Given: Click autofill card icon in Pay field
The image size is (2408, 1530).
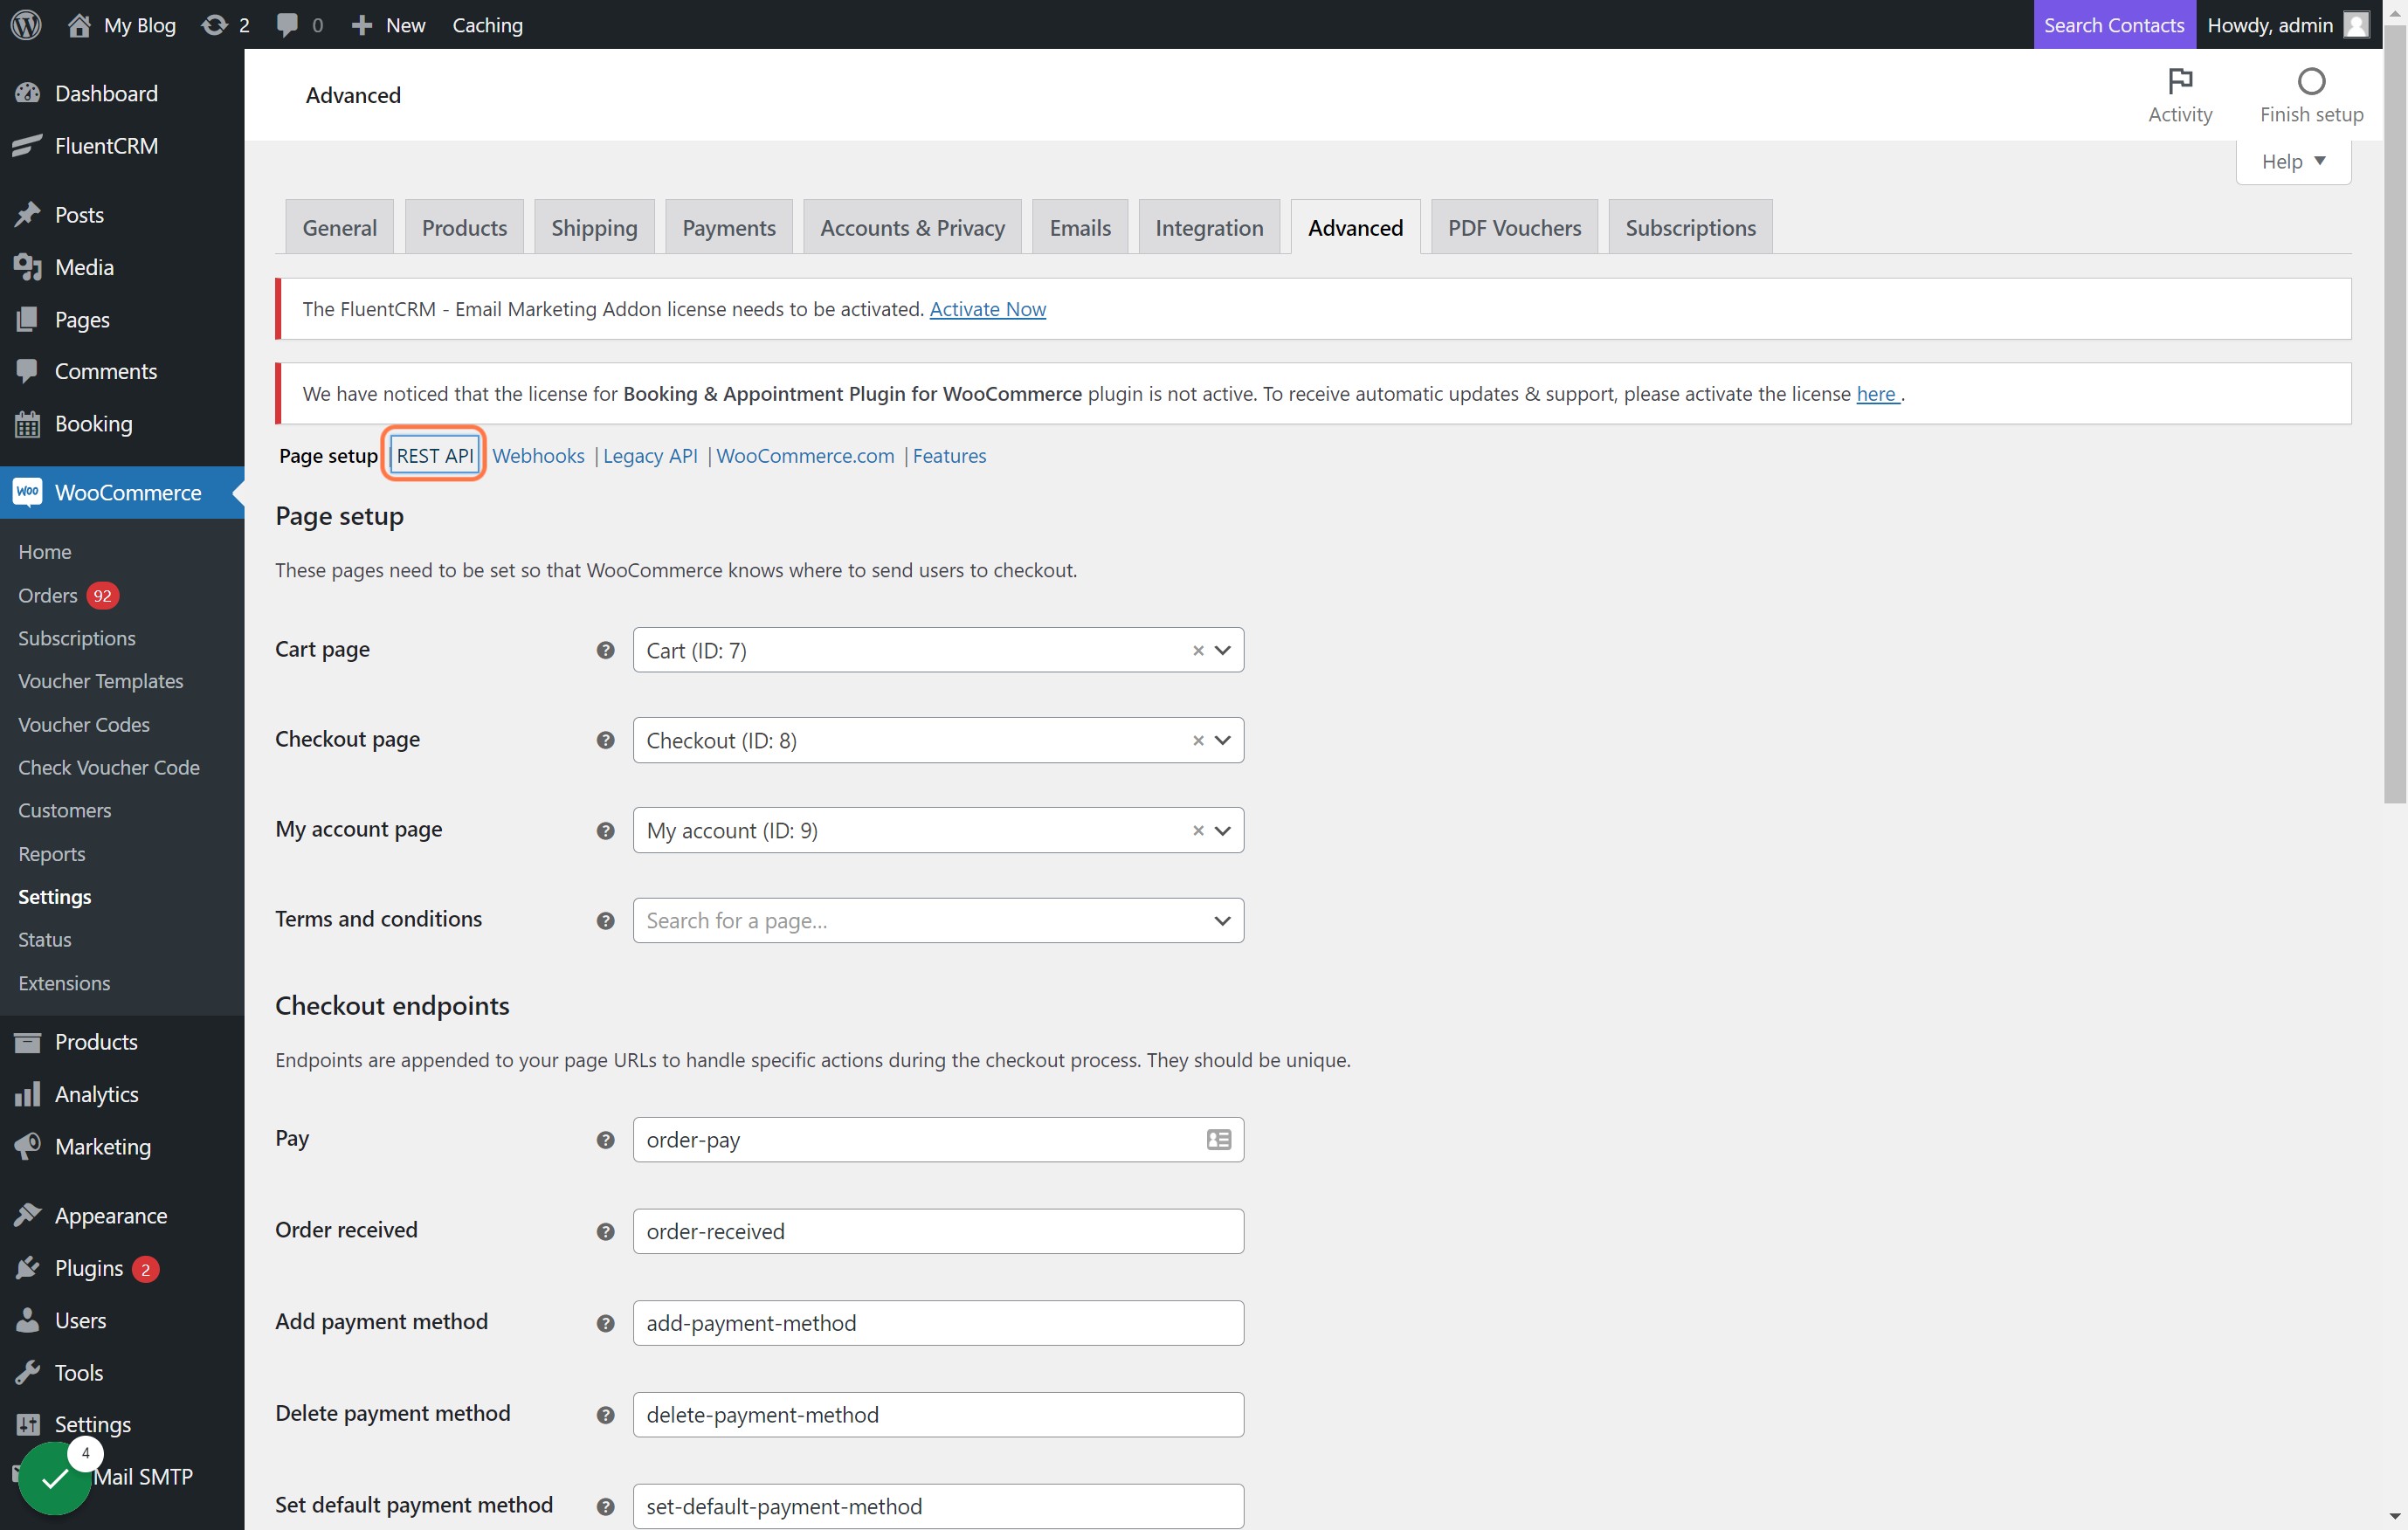Looking at the screenshot, I should tap(1218, 1139).
